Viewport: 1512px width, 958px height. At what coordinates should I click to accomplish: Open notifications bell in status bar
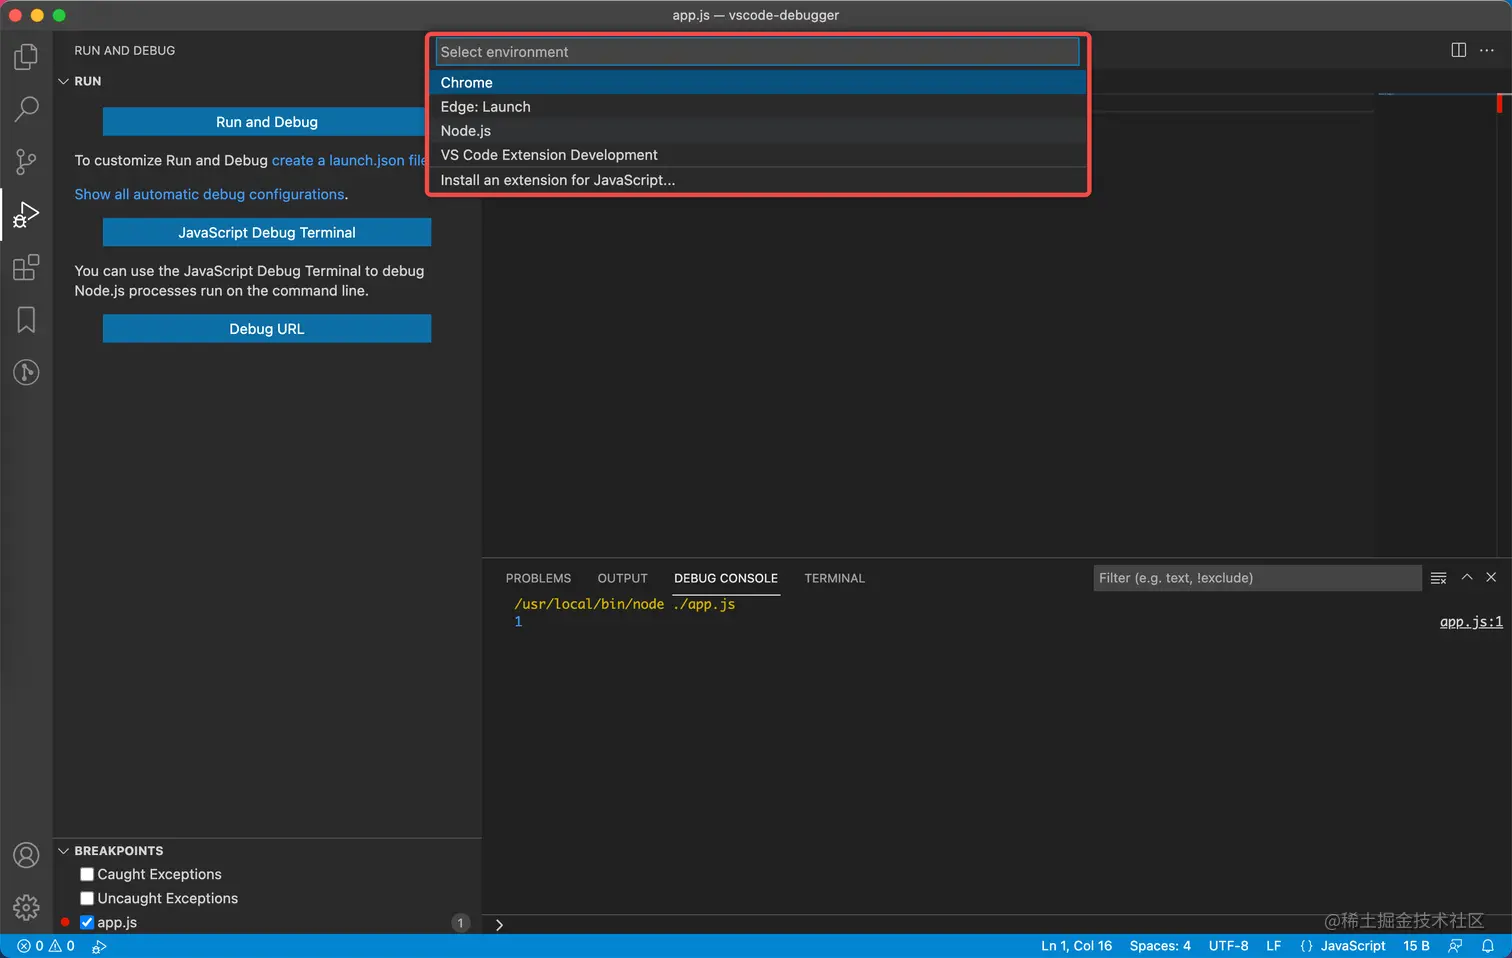[x=1487, y=946]
